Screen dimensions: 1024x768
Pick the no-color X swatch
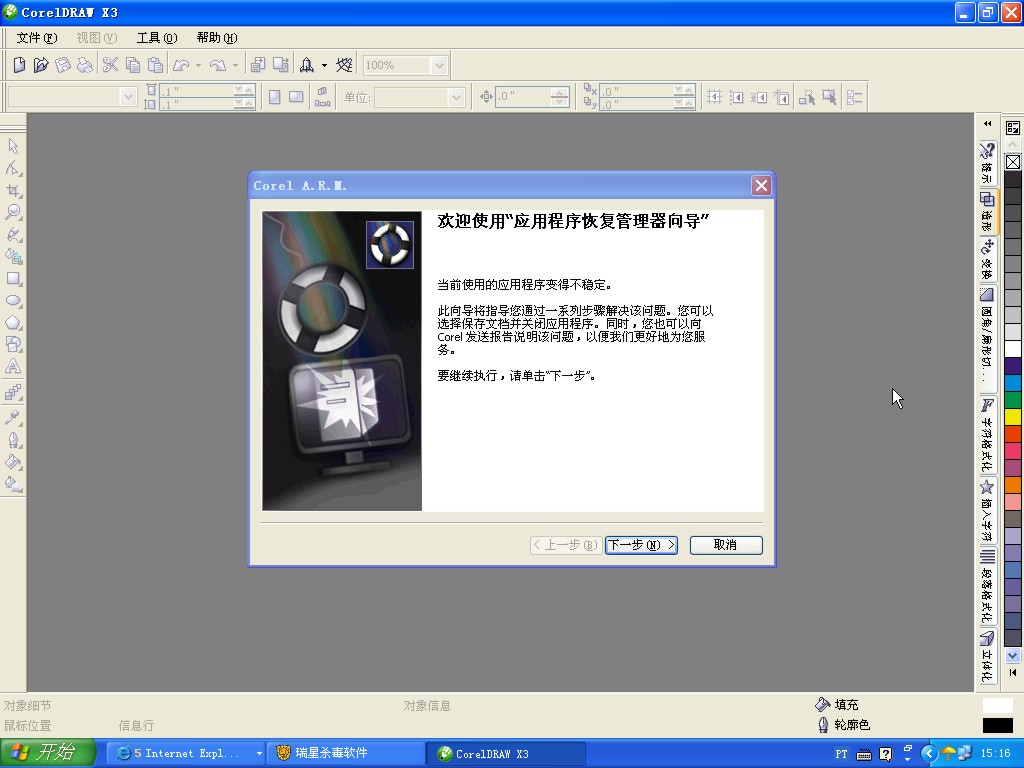(x=1013, y=162)
